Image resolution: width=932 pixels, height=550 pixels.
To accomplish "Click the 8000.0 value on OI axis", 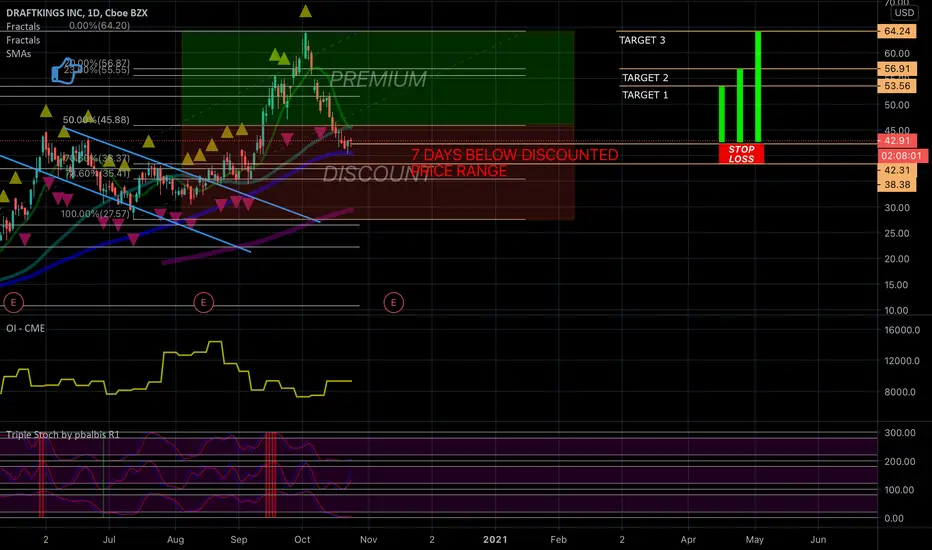I will click(902, 392).
